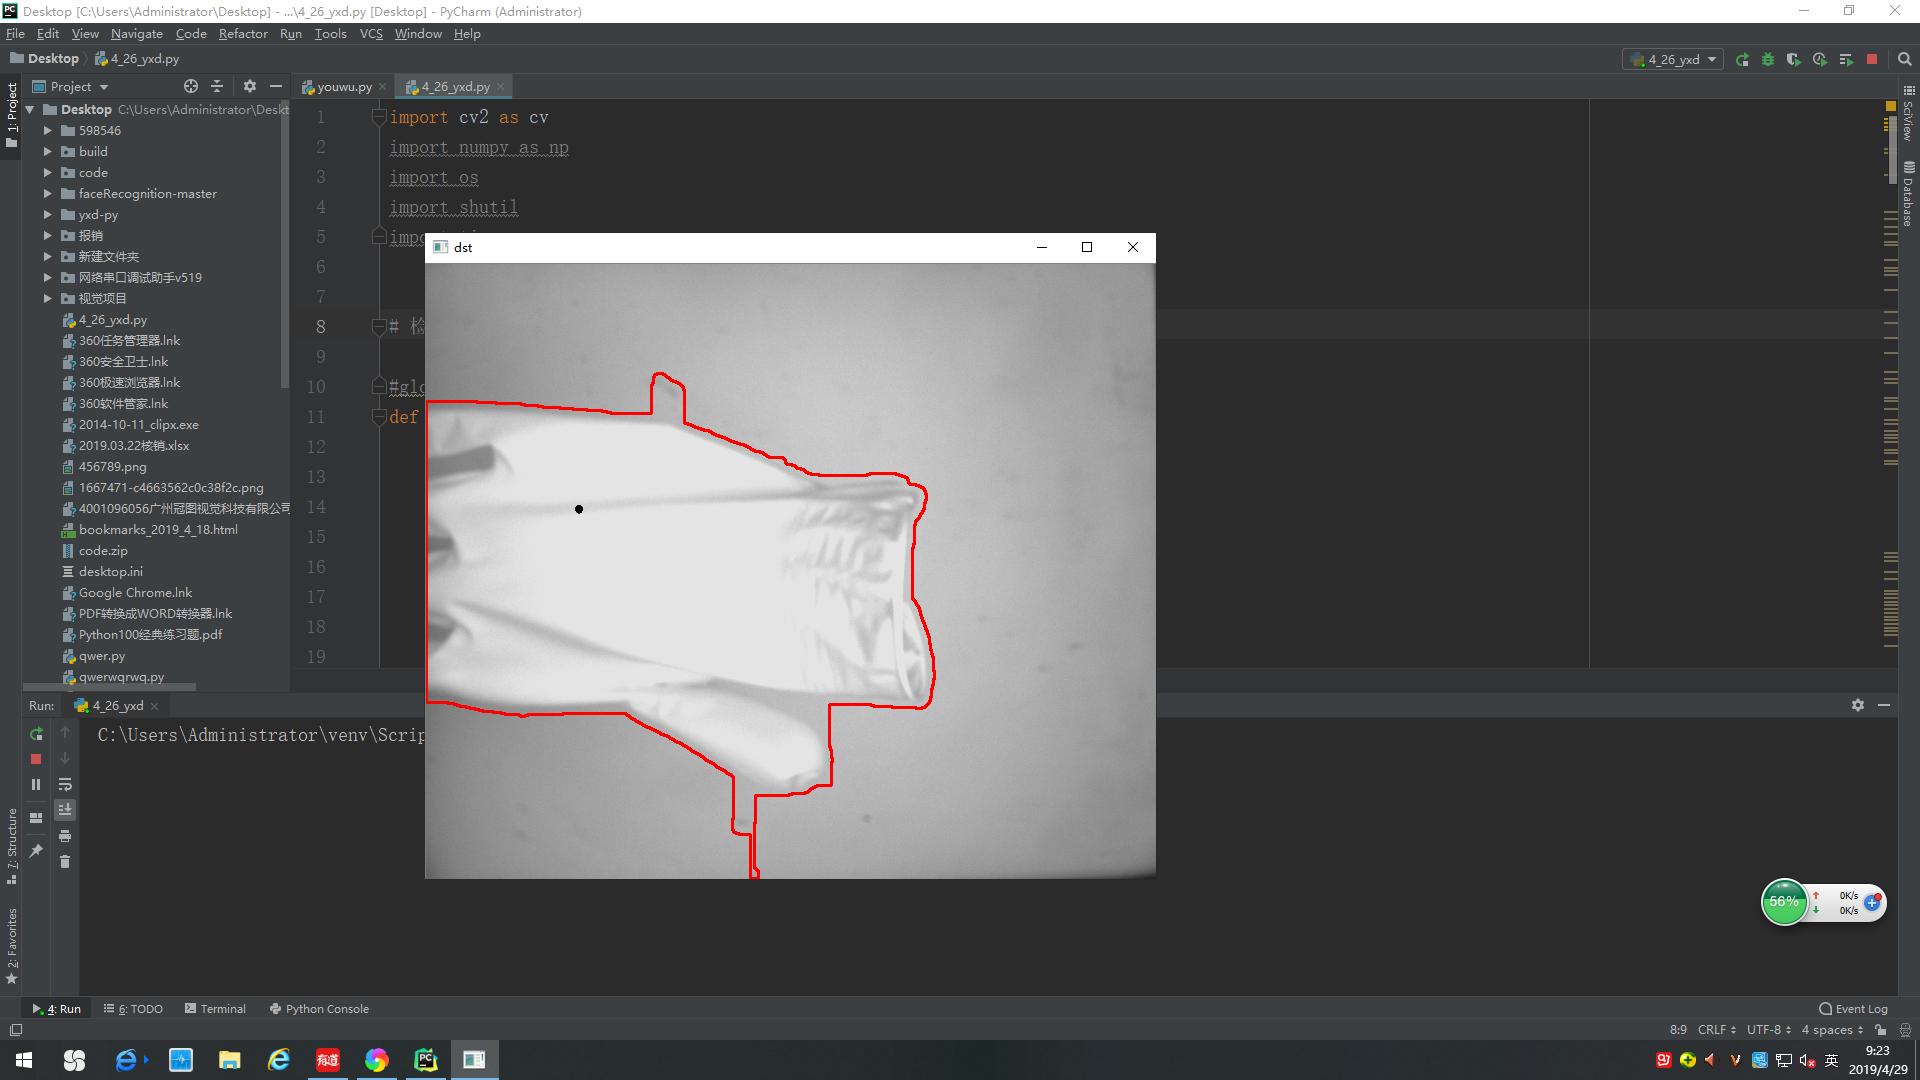Toggle scroll-to-end in the Run console
Screen dimensions: 1920x1080
(x=65, y=810)
